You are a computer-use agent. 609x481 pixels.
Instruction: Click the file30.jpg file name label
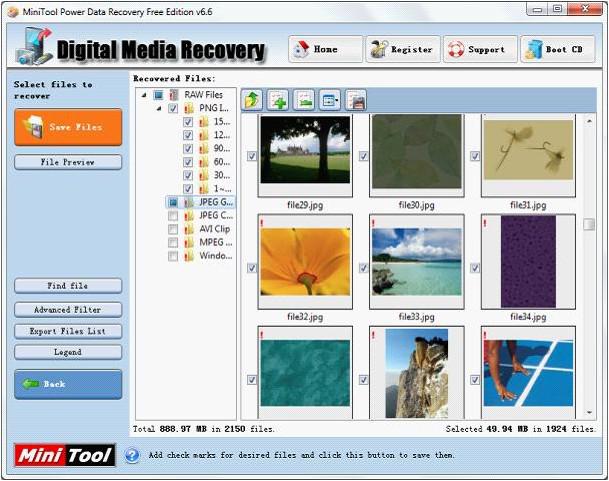click(x=416, y=205)
